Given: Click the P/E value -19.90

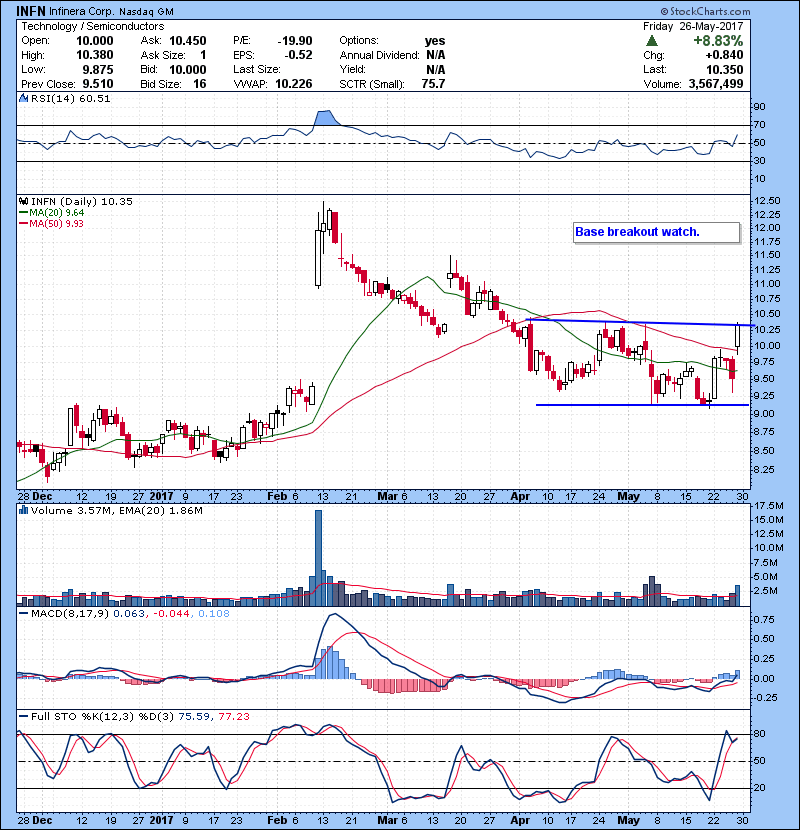Looking at the screenshot, I should tap(295, 41).
